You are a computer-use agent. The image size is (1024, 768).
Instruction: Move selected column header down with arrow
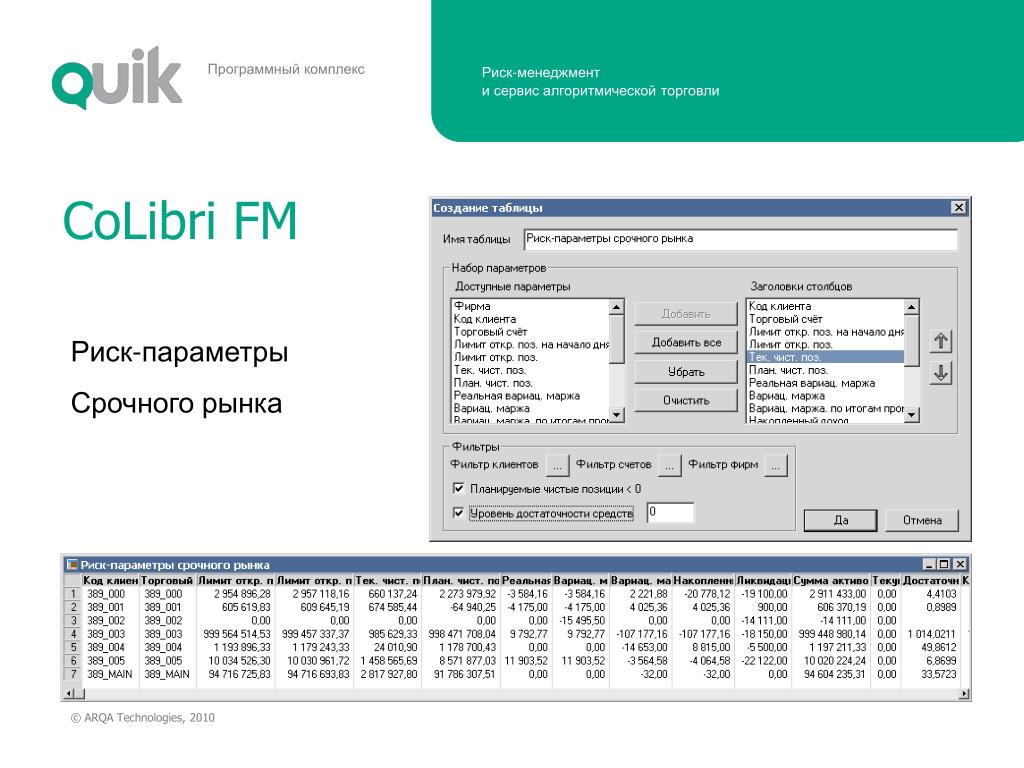940,373
